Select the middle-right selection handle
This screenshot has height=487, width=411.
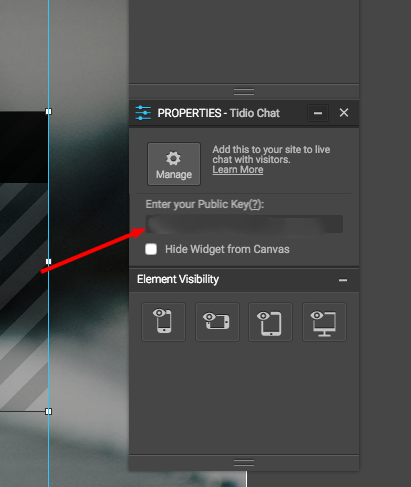(x=49, y=261)
